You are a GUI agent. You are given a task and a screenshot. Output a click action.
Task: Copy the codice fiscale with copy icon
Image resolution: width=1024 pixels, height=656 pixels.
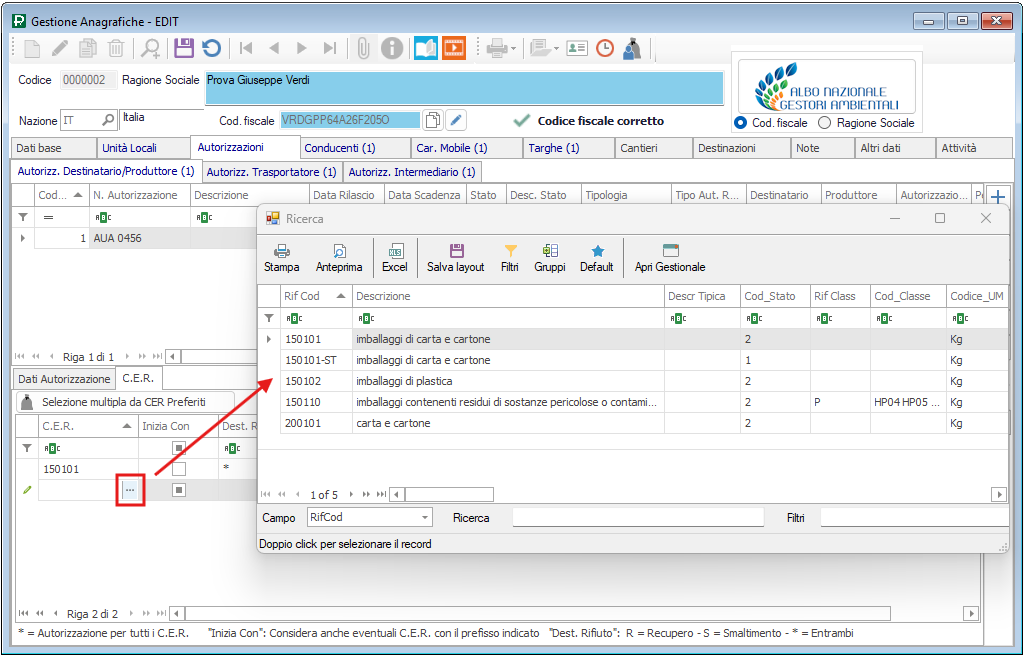(433, 120)
